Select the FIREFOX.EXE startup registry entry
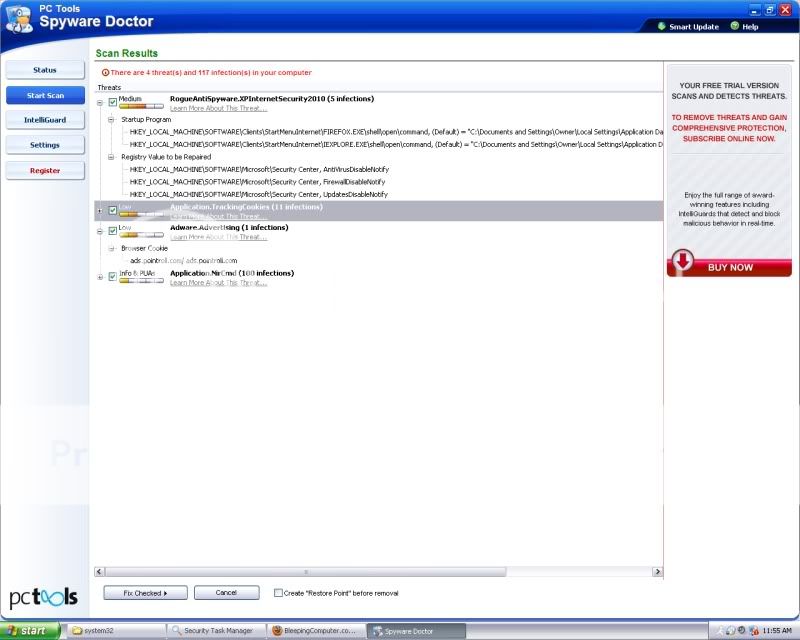800x640 pixels. tap(396, 132)
